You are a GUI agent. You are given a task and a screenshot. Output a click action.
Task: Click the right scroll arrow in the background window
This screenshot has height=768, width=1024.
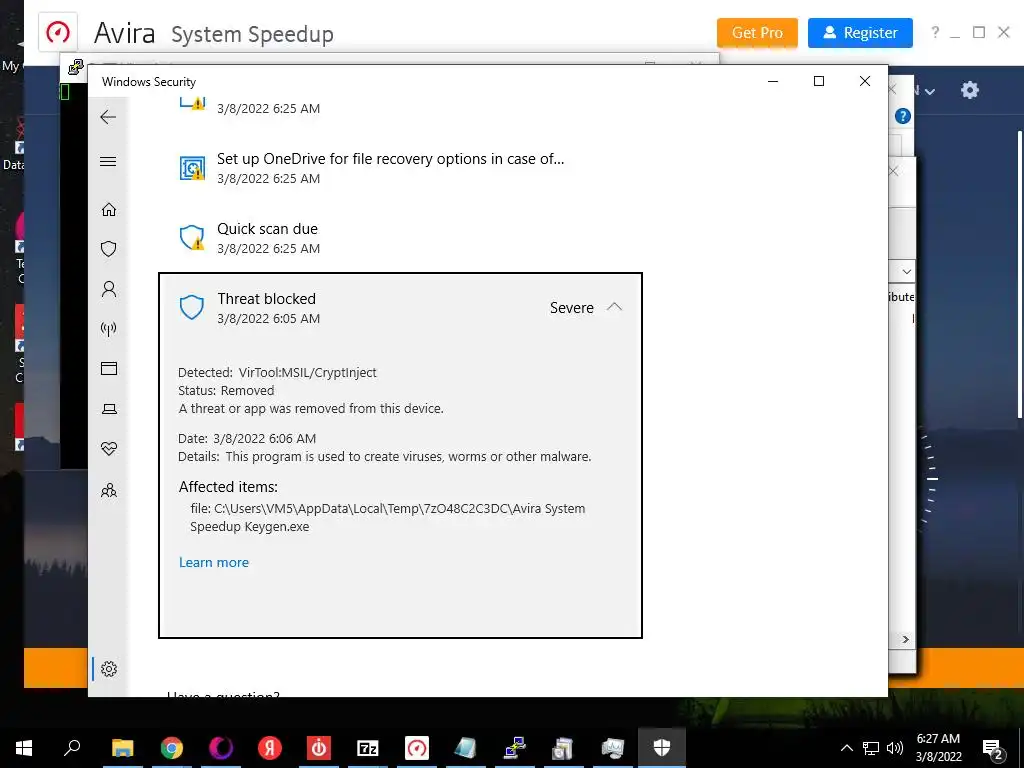tap(905, 639)
